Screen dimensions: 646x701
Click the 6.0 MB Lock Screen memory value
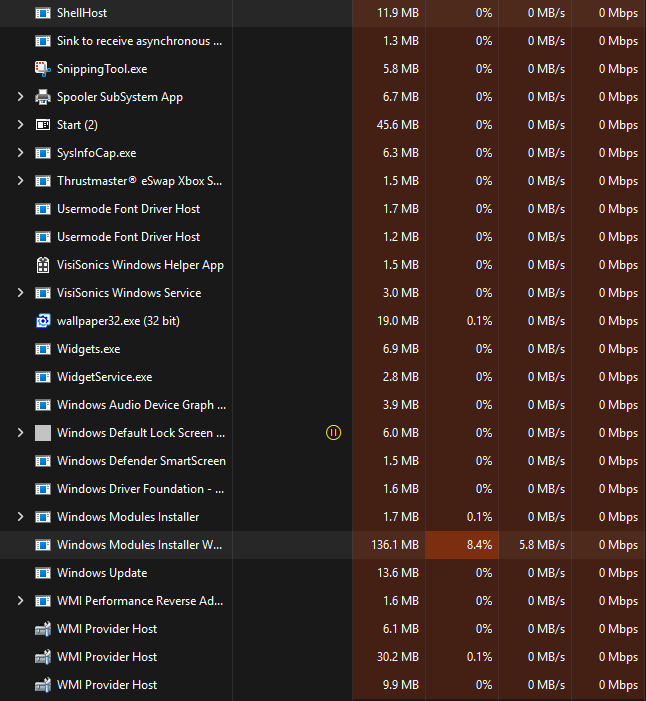(401, 433)
